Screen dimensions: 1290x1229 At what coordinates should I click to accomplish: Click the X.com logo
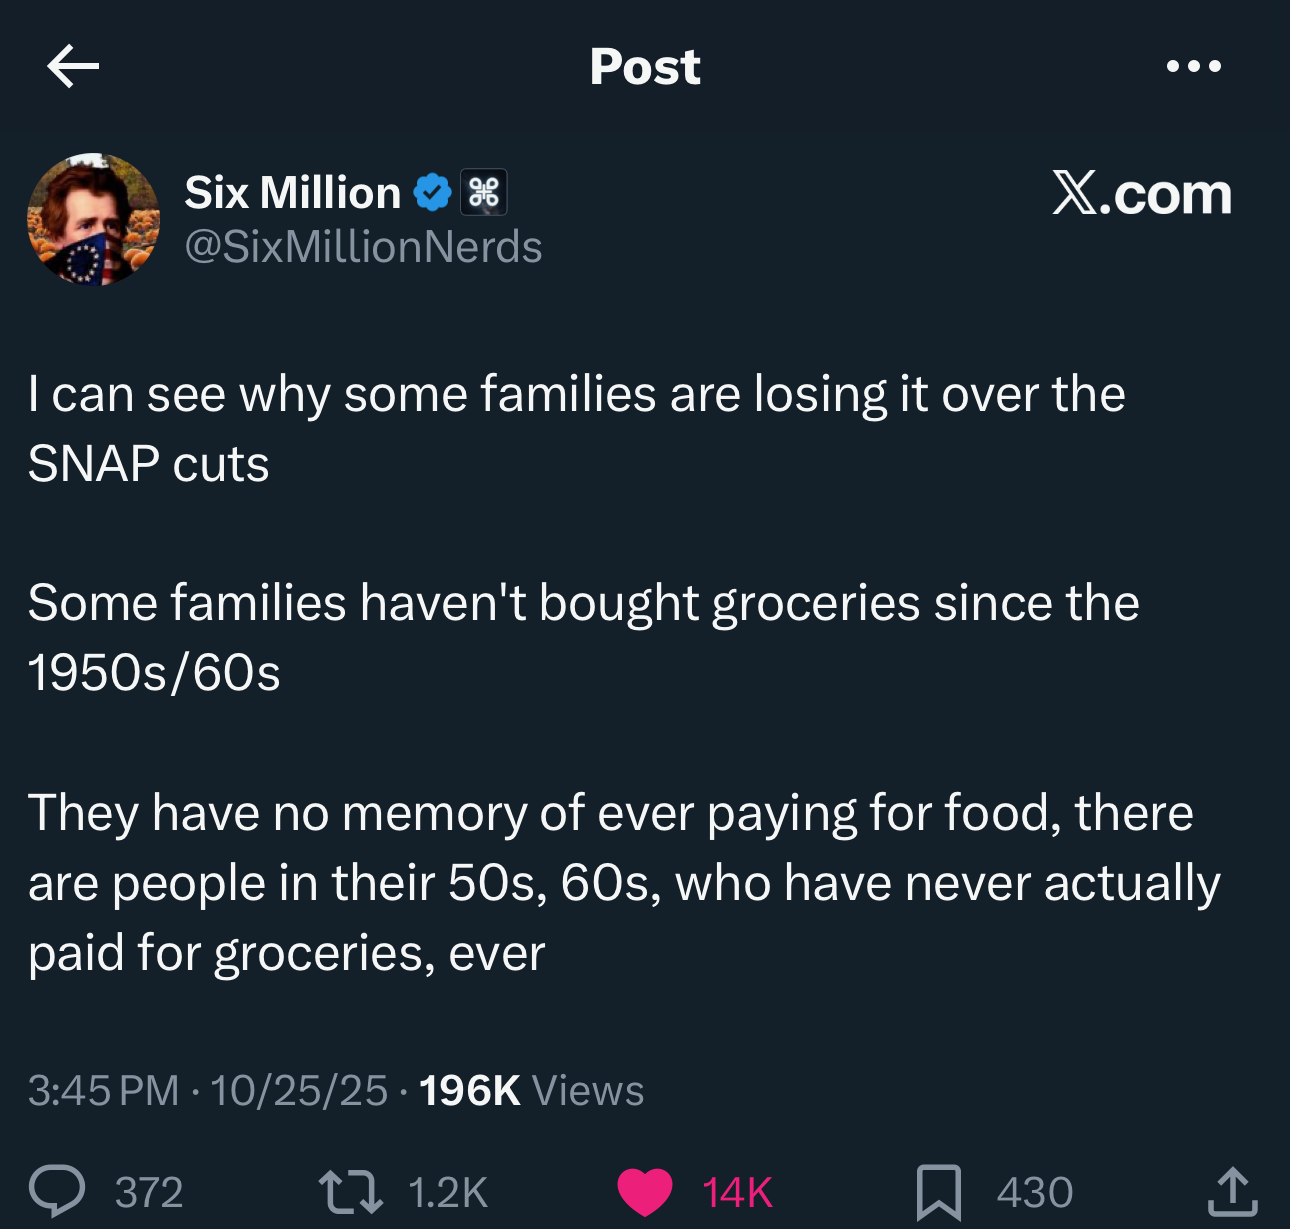(1141, 193)
